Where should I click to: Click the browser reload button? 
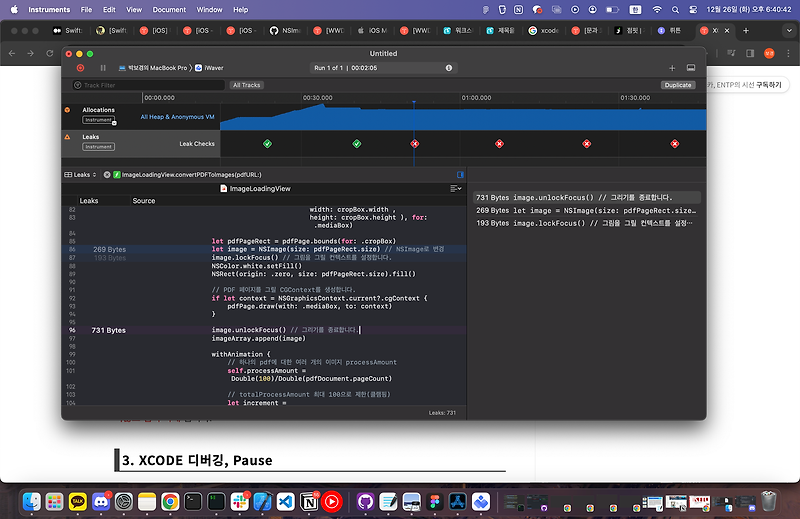[x=49, y=53]
